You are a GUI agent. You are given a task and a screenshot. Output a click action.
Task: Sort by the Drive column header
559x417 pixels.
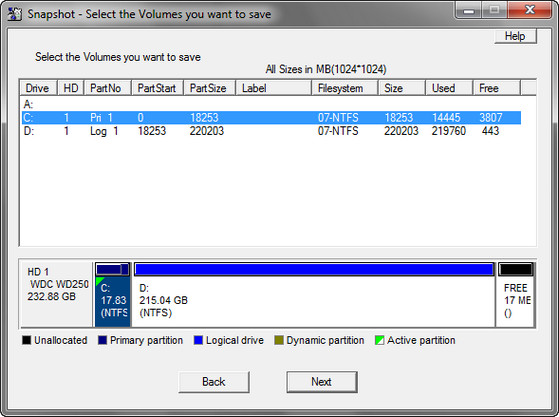pyautogui.click(x=38, y=88)
